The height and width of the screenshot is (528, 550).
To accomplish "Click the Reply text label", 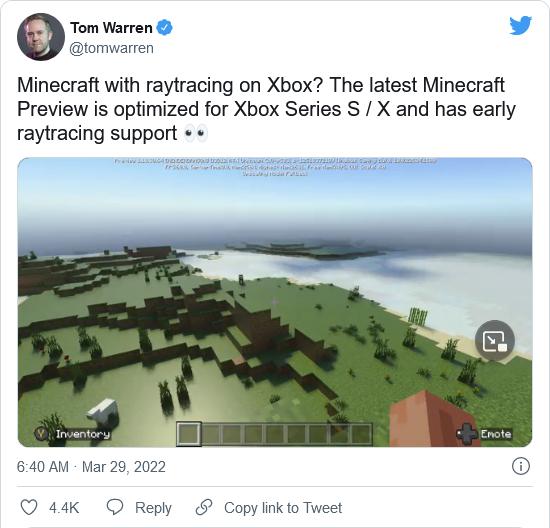I will pos(153,508).
